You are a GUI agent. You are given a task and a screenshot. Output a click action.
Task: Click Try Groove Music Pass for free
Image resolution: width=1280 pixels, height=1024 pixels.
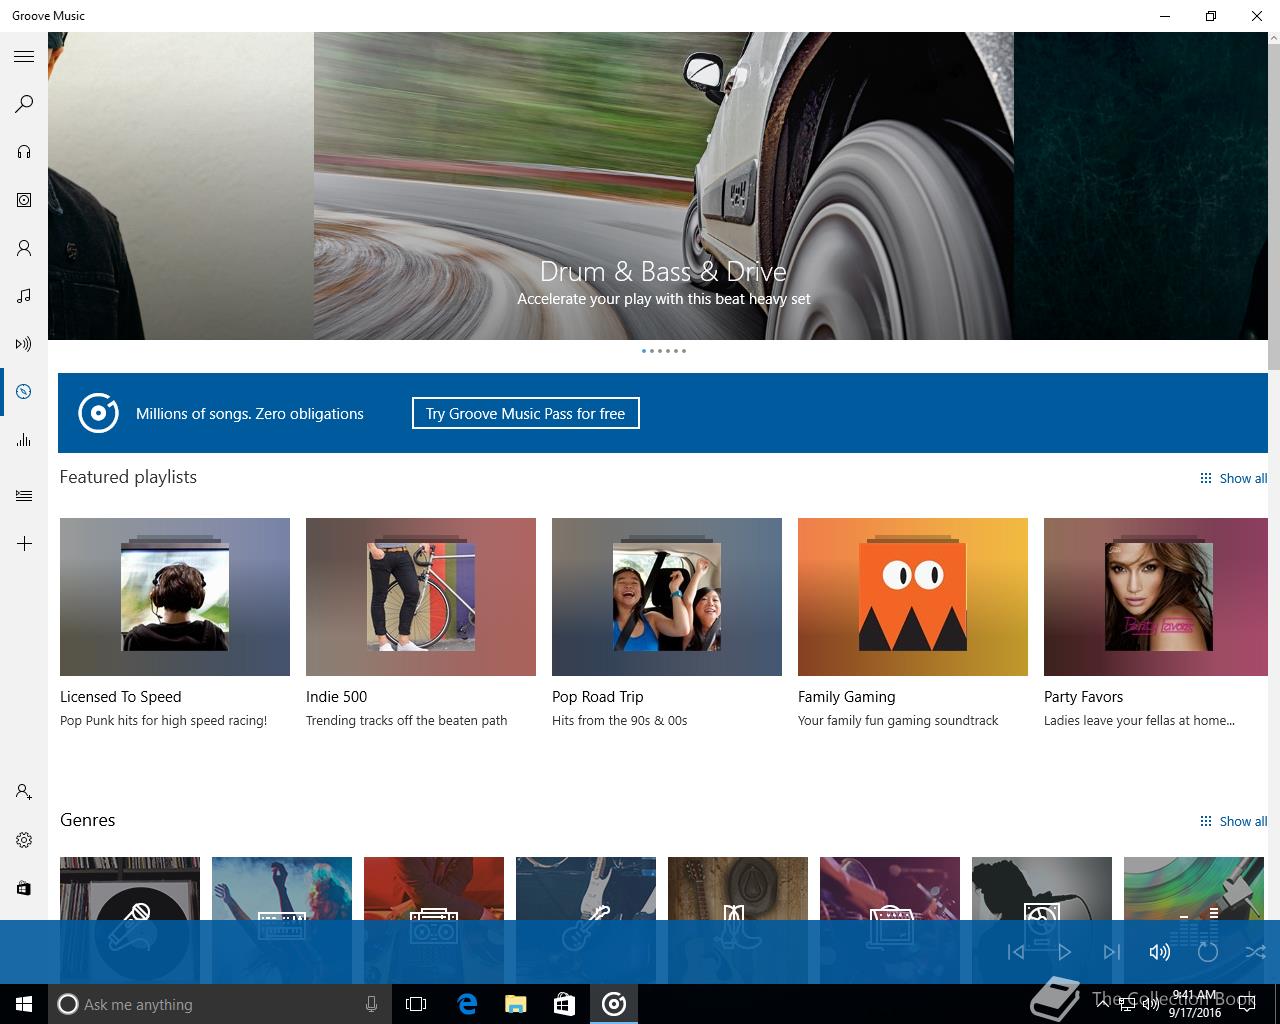coord(526,413)
